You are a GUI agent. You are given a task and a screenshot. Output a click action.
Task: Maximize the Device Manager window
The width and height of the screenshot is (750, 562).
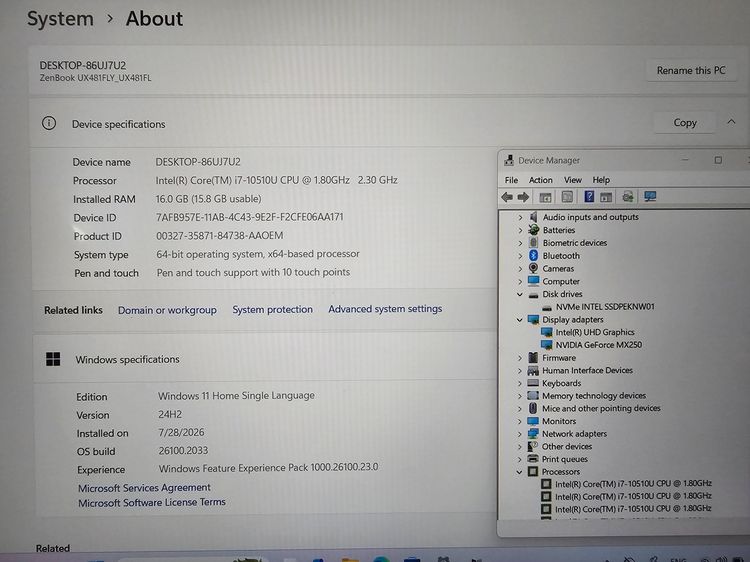click(x=718, y=160)
